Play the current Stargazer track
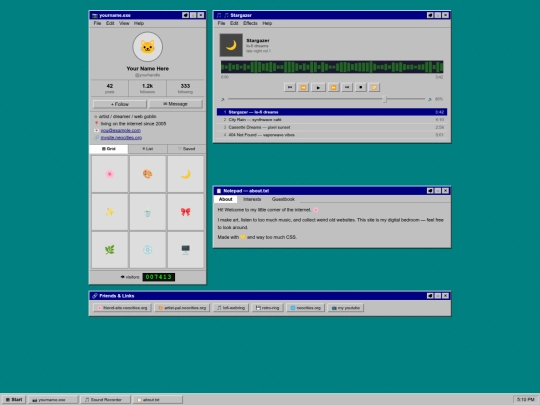 coord(318,87)
